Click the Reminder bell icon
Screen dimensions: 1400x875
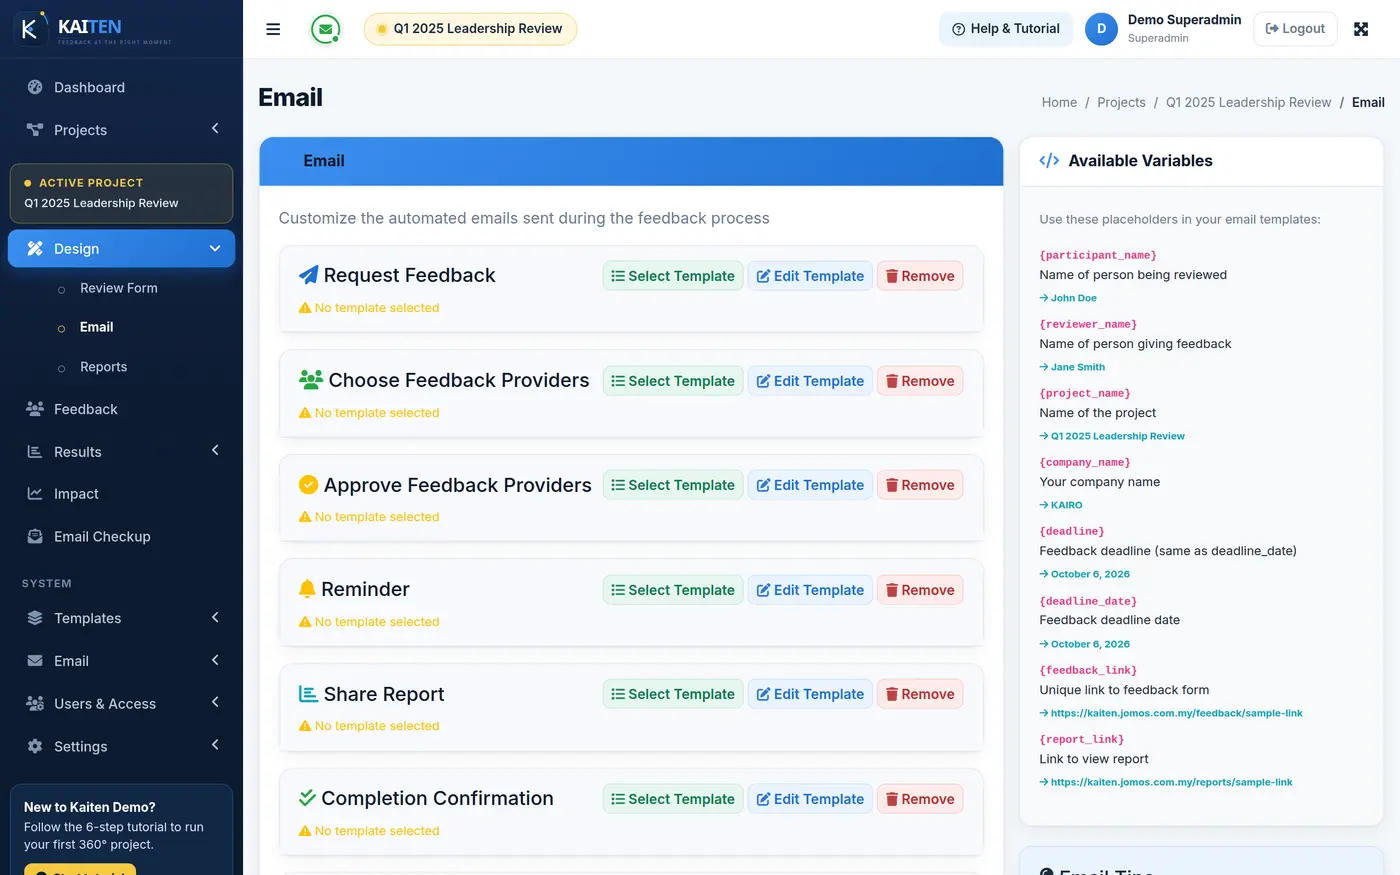point(307,589)
